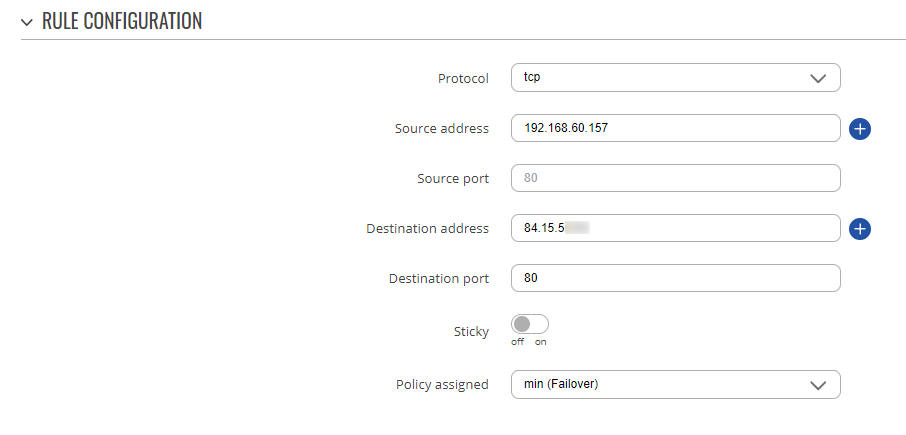
Task: Click the Source address label
Action: point(442,128)
